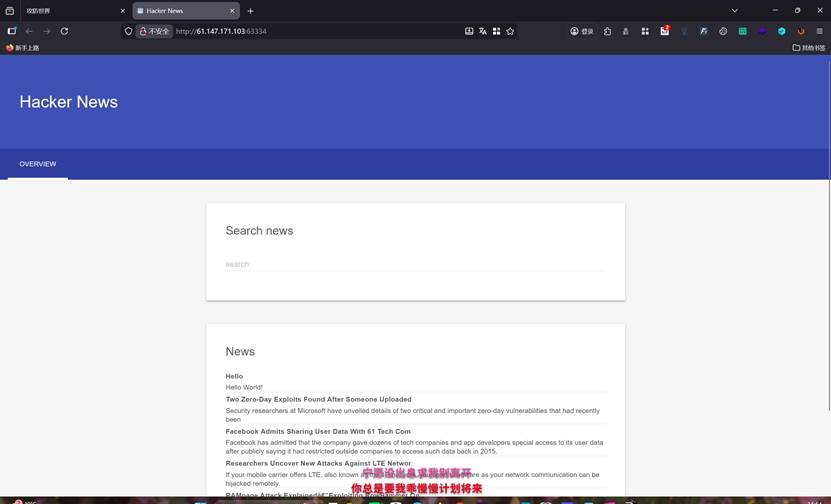Select the Hello news title
This screenshot has height=504, width=831.
point(234,376)
